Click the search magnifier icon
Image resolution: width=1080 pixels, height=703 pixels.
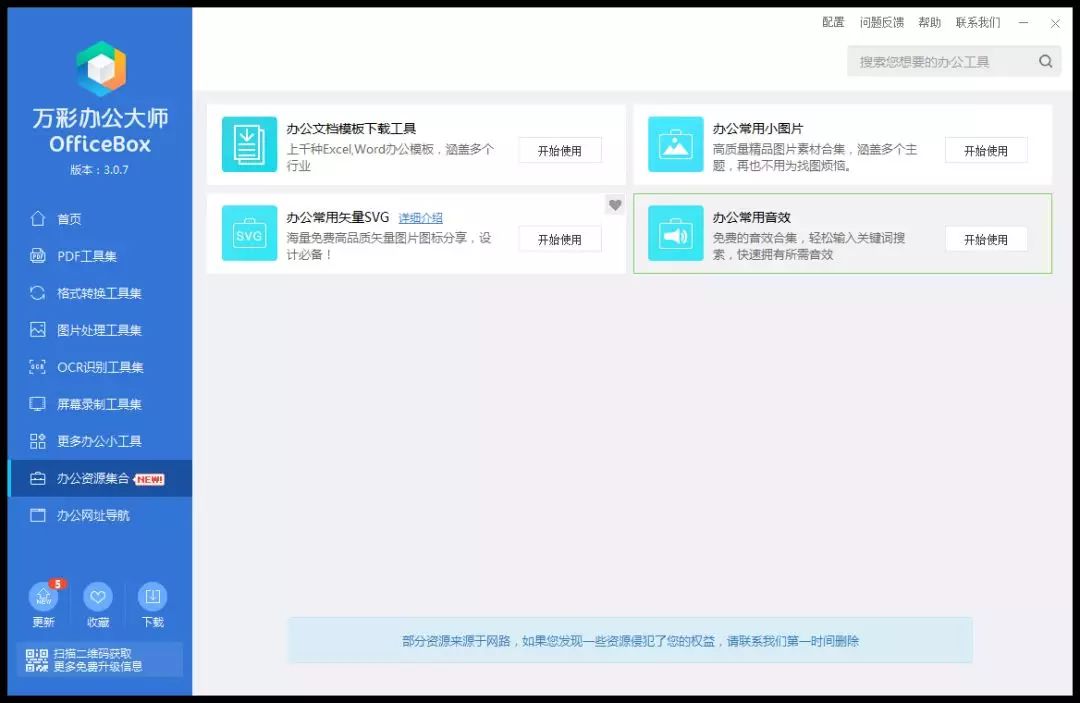pos(1045,62)
